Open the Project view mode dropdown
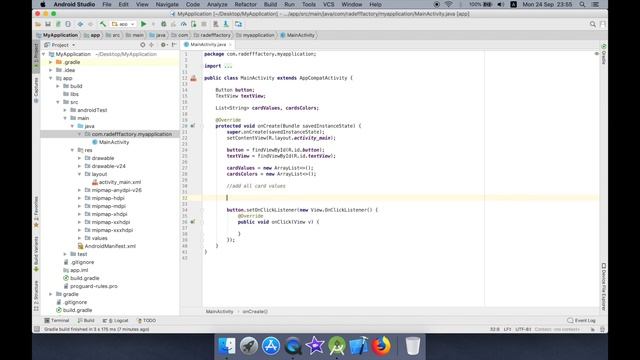The width and height of the screenshot is (640, 360). click(x=60, y=45)
